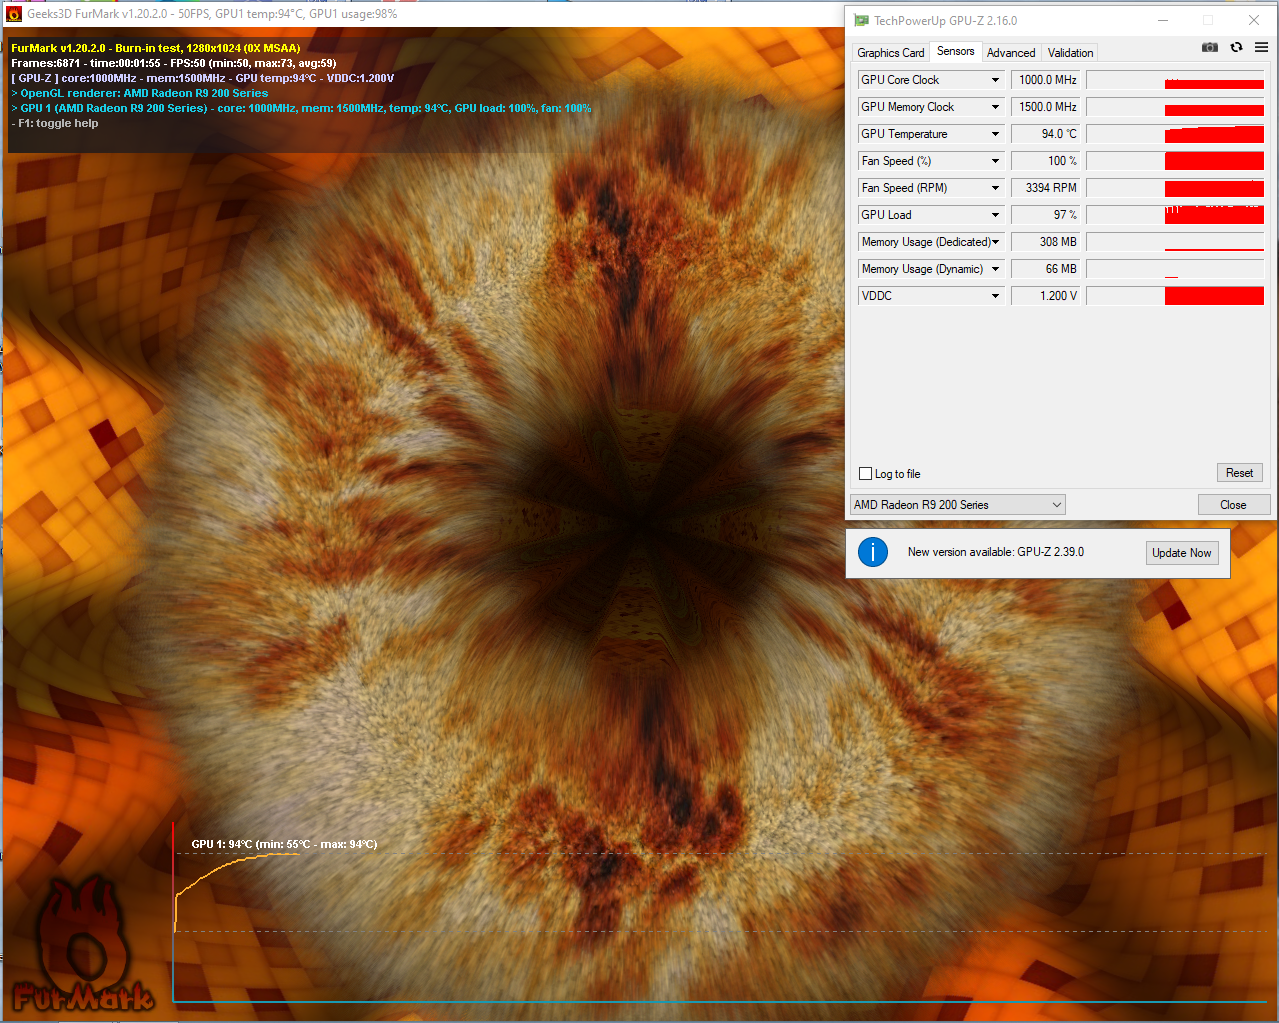Switch to the Advanced tab
This screenshot has height=1023, width=1279.
coord(1011,53)
